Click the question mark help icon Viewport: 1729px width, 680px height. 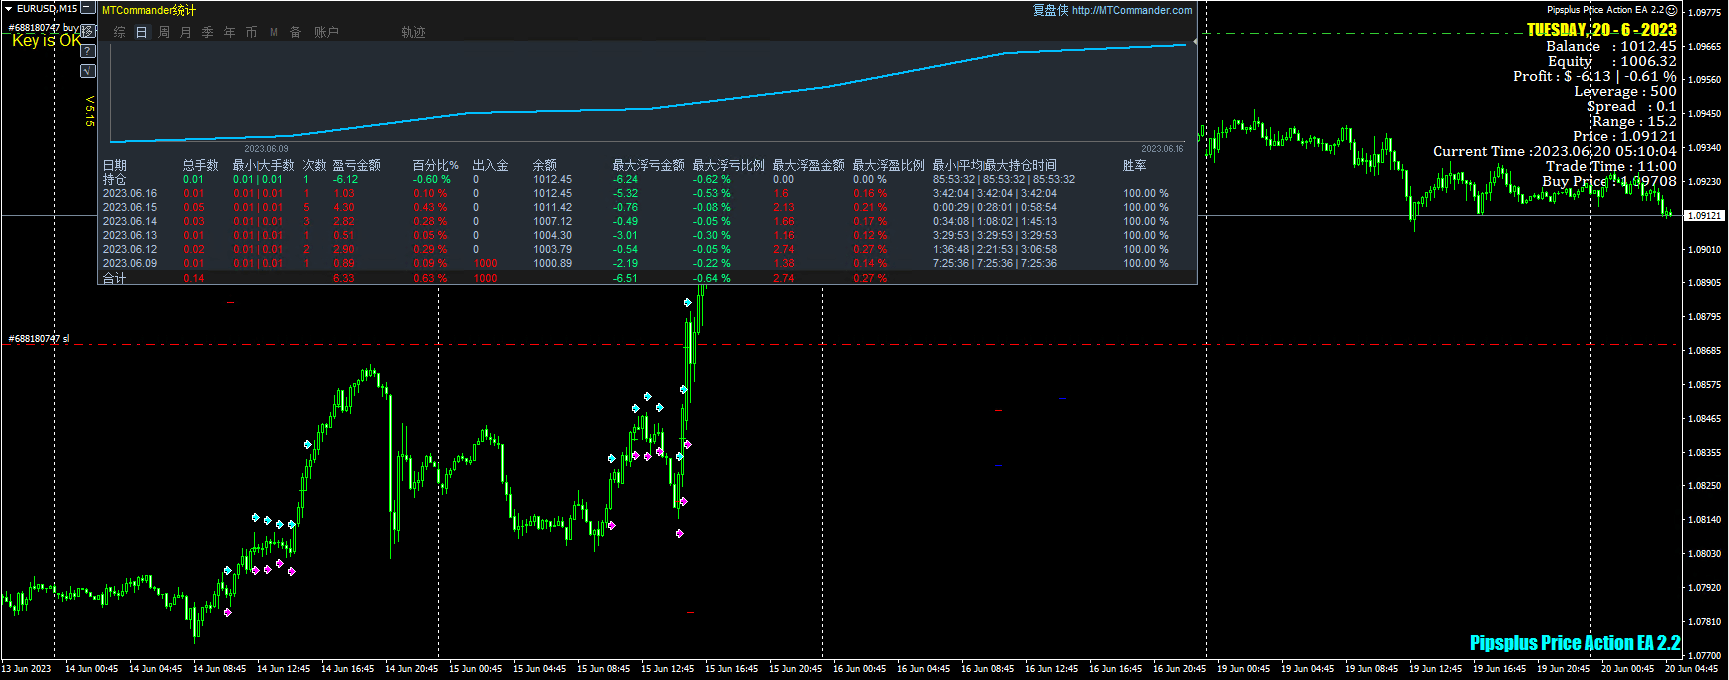point(88,51)
